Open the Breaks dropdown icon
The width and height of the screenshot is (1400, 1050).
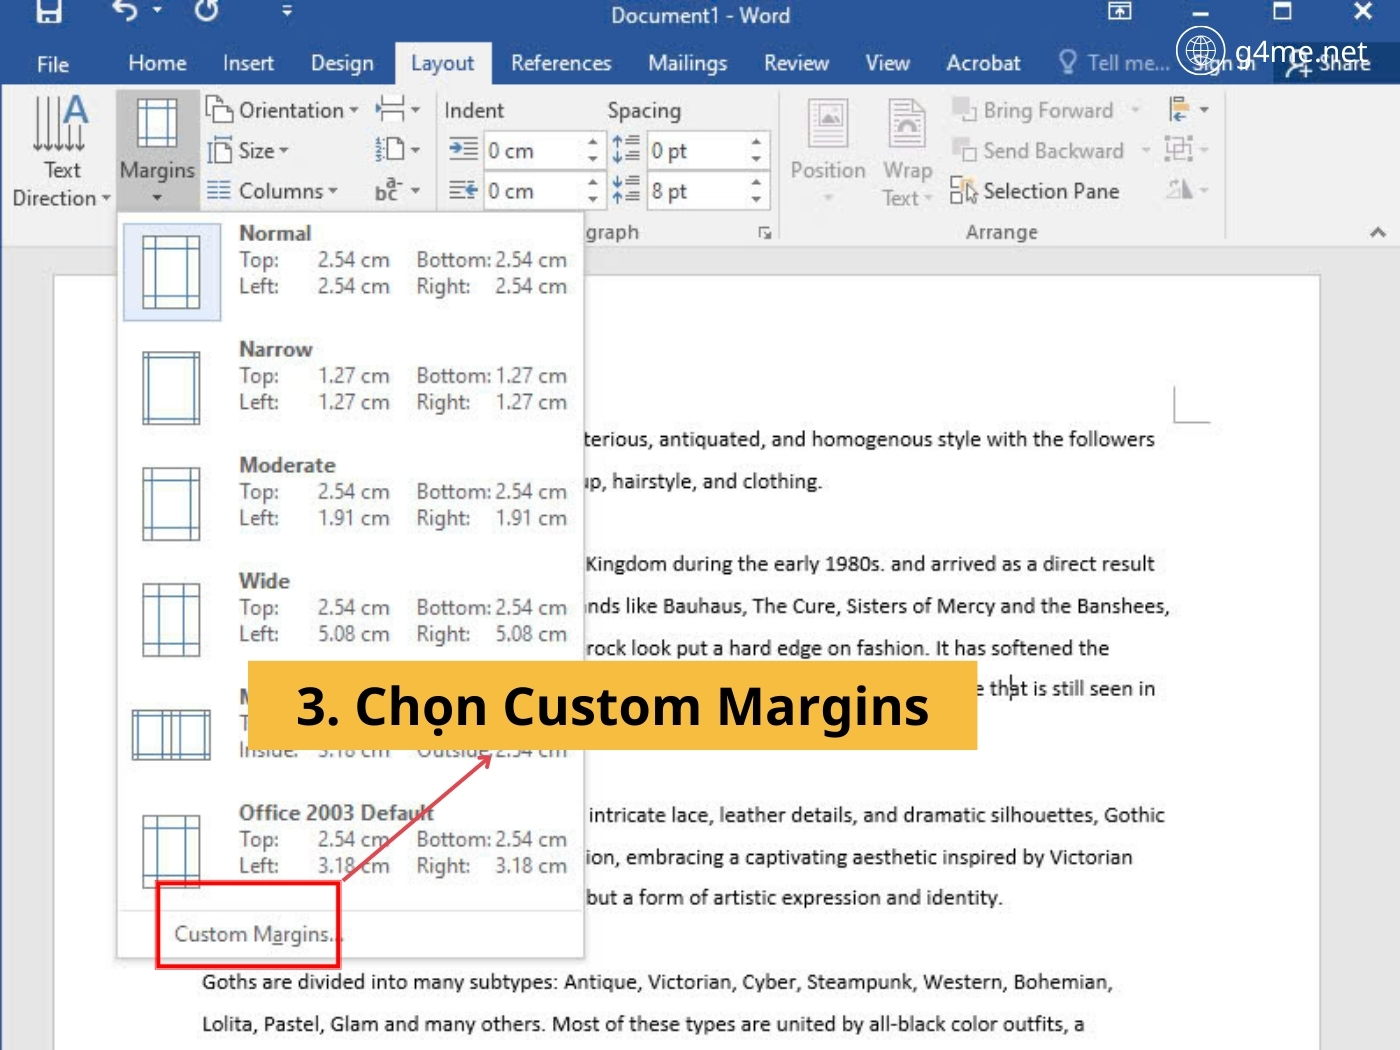click(397, 109)
